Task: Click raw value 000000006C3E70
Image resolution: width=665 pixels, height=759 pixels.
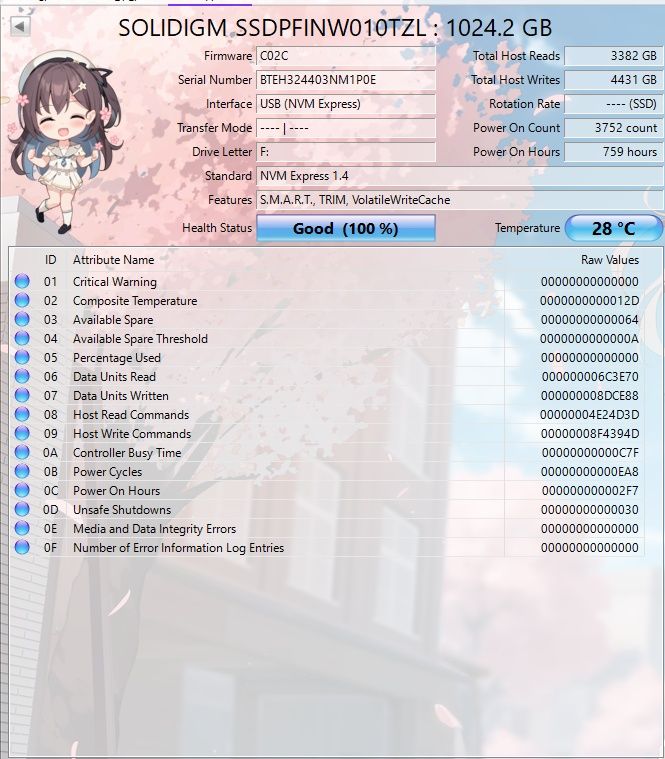Action: [590, 377]
